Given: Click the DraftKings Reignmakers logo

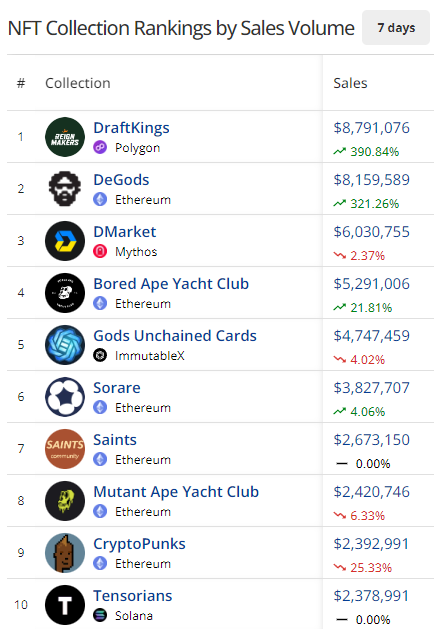Looking at the screenshot, I should tap(65, 137).
